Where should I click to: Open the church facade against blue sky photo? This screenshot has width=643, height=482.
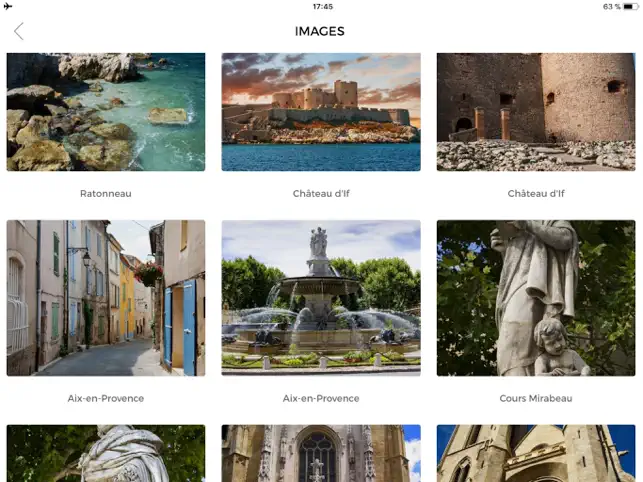[x=536, y=453]
